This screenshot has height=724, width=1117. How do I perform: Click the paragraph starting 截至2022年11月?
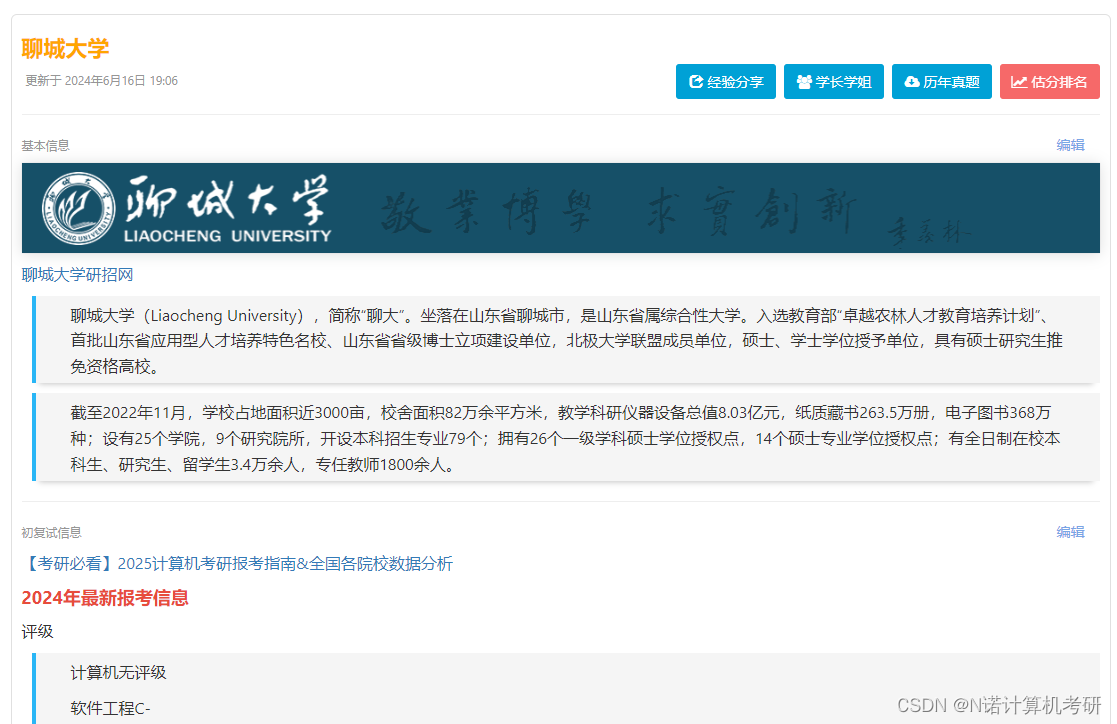click(566, 438)
